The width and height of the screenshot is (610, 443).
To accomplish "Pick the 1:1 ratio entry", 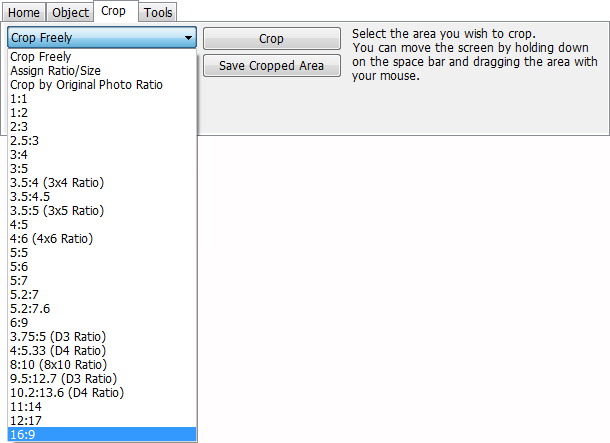I will 102,98.
